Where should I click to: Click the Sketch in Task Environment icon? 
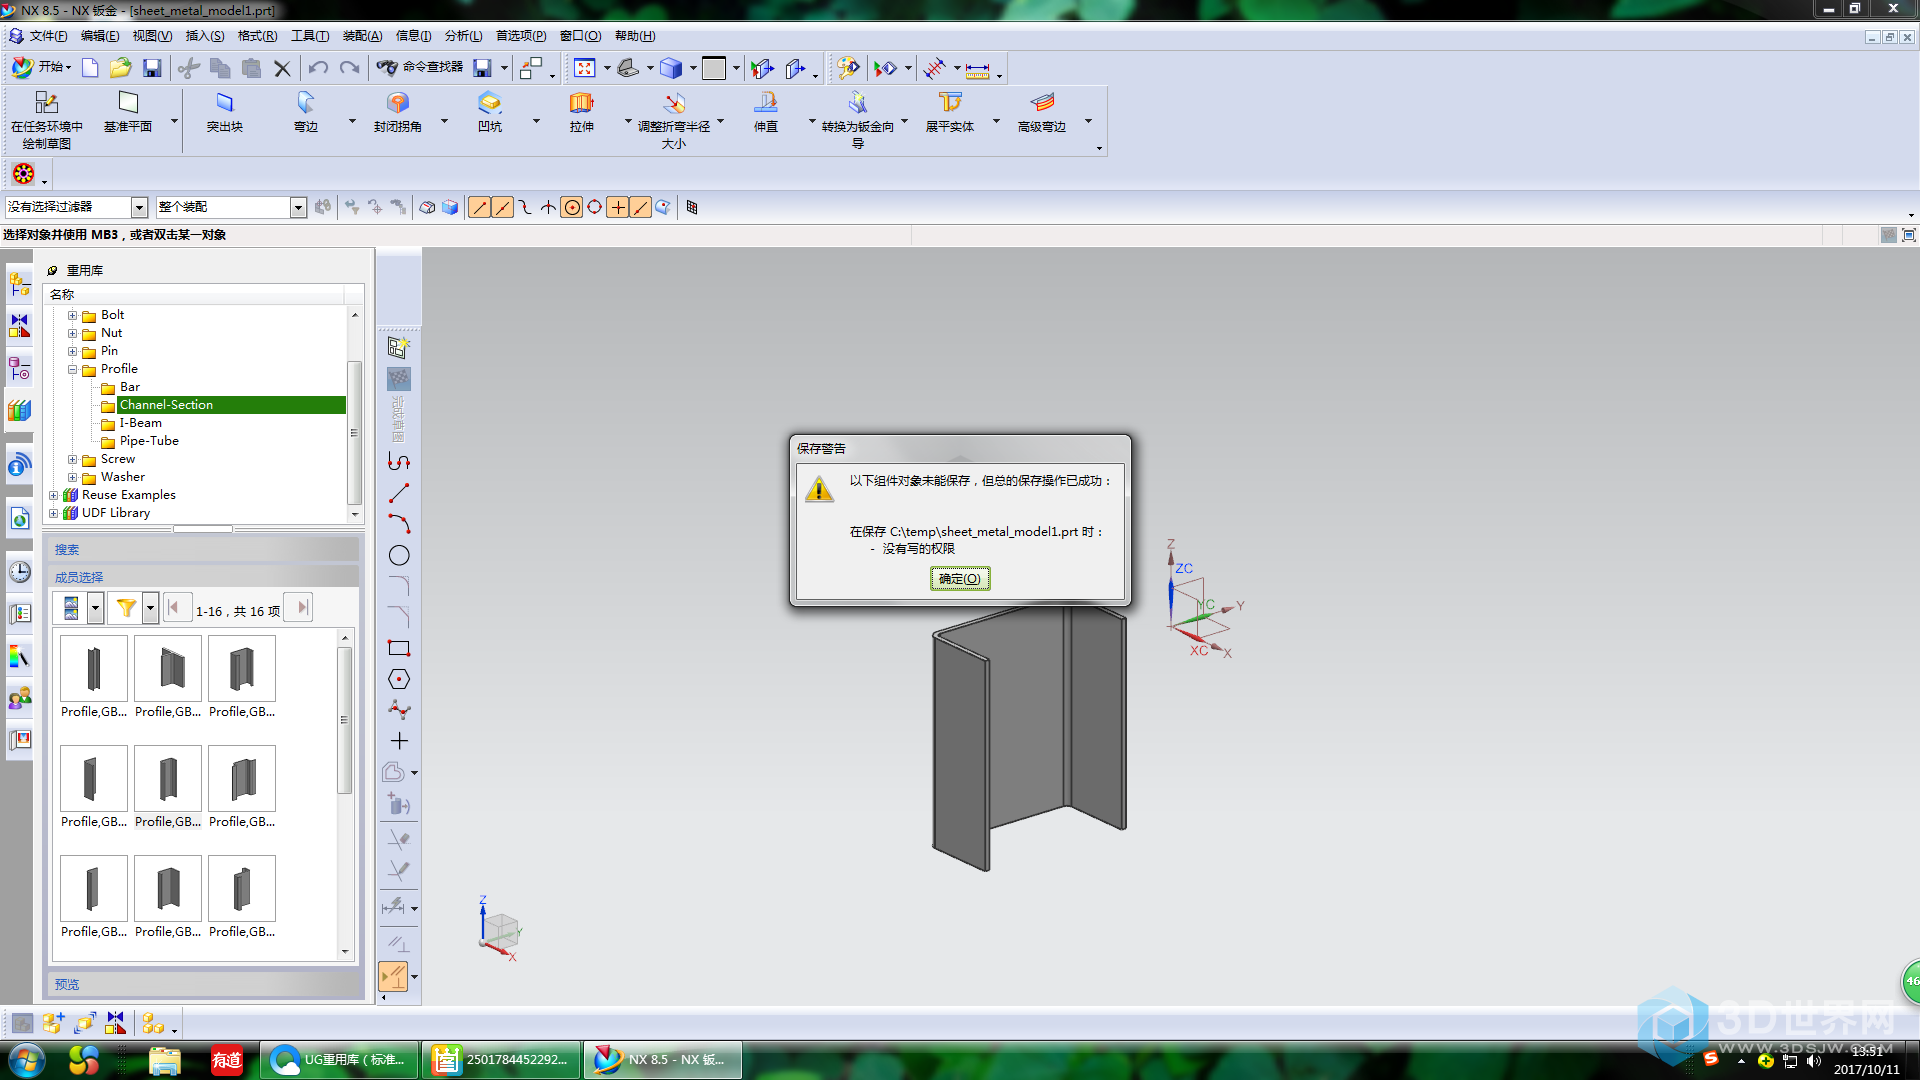[47, 120]
